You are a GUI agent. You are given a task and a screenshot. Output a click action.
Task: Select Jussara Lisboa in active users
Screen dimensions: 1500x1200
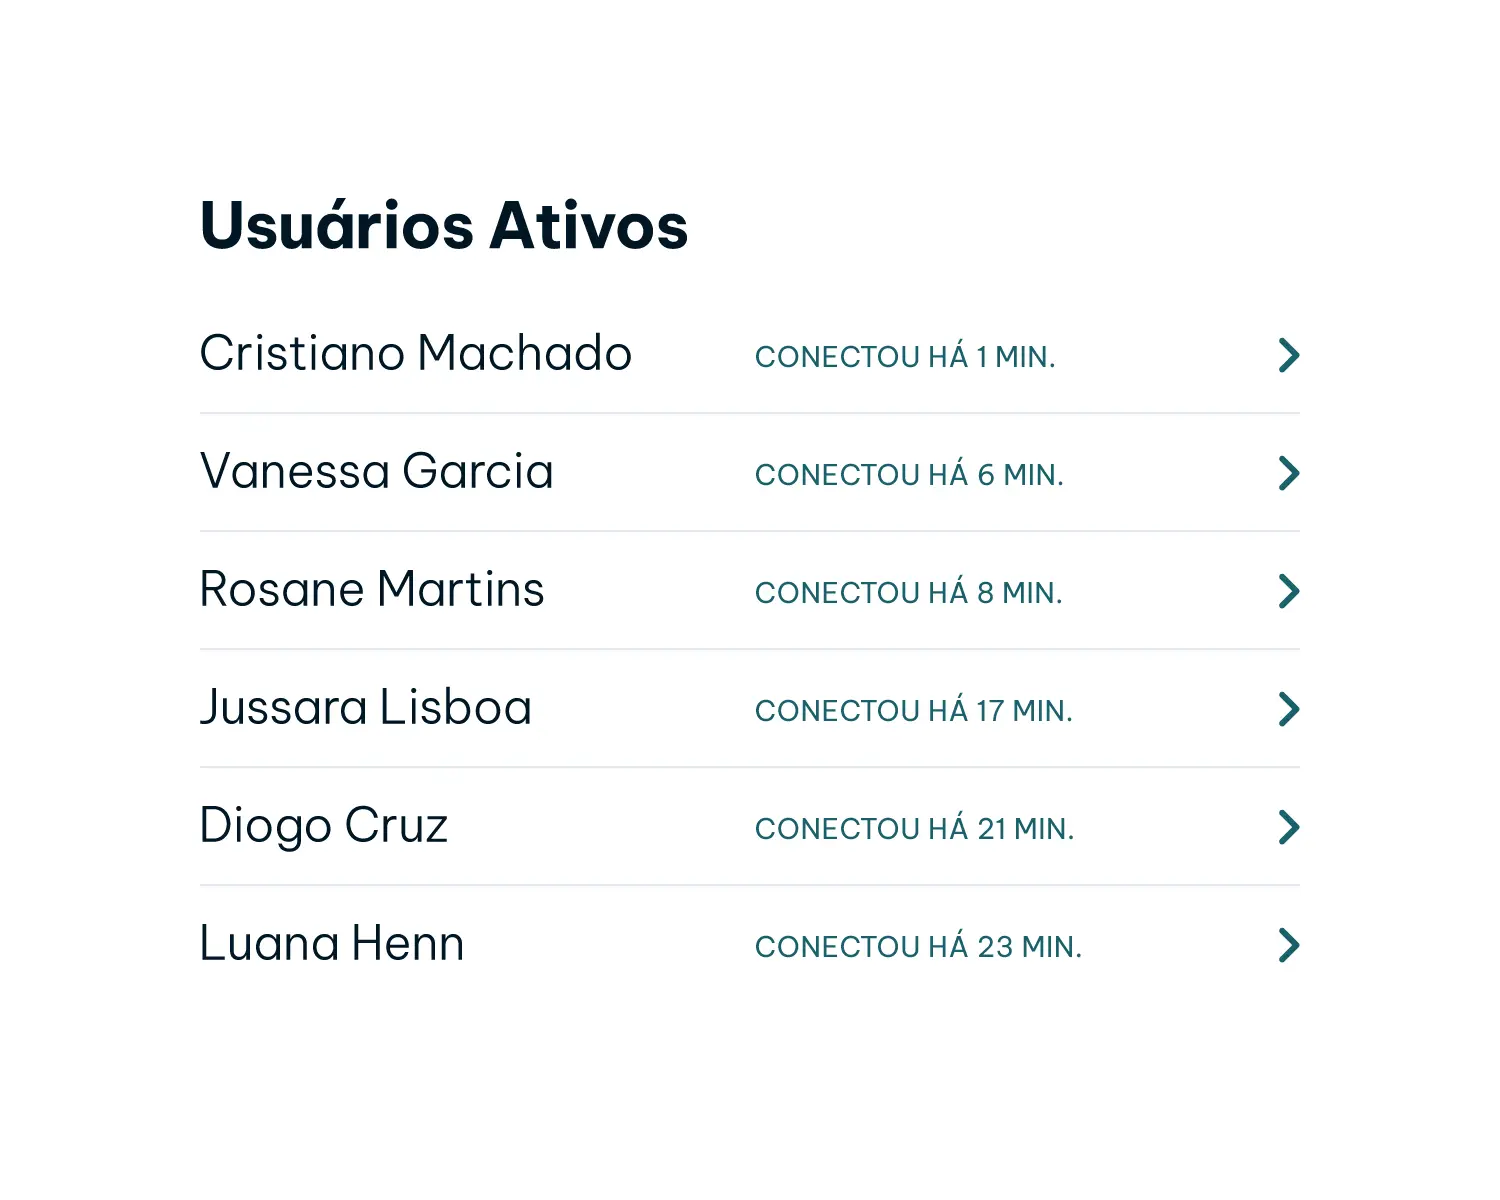tap(366, 707)
